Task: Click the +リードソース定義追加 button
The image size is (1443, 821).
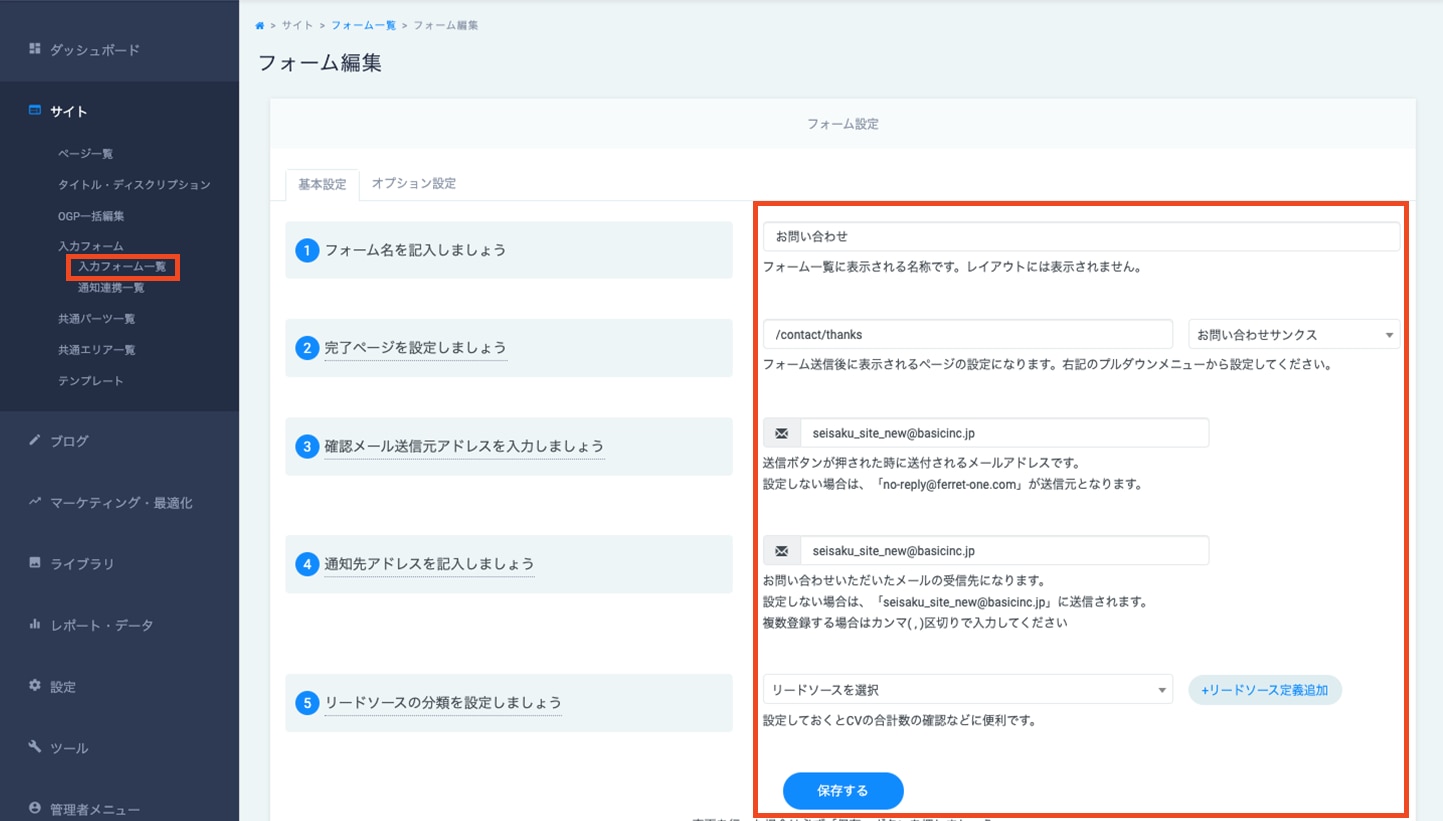Action: [x=1265, y=690]
